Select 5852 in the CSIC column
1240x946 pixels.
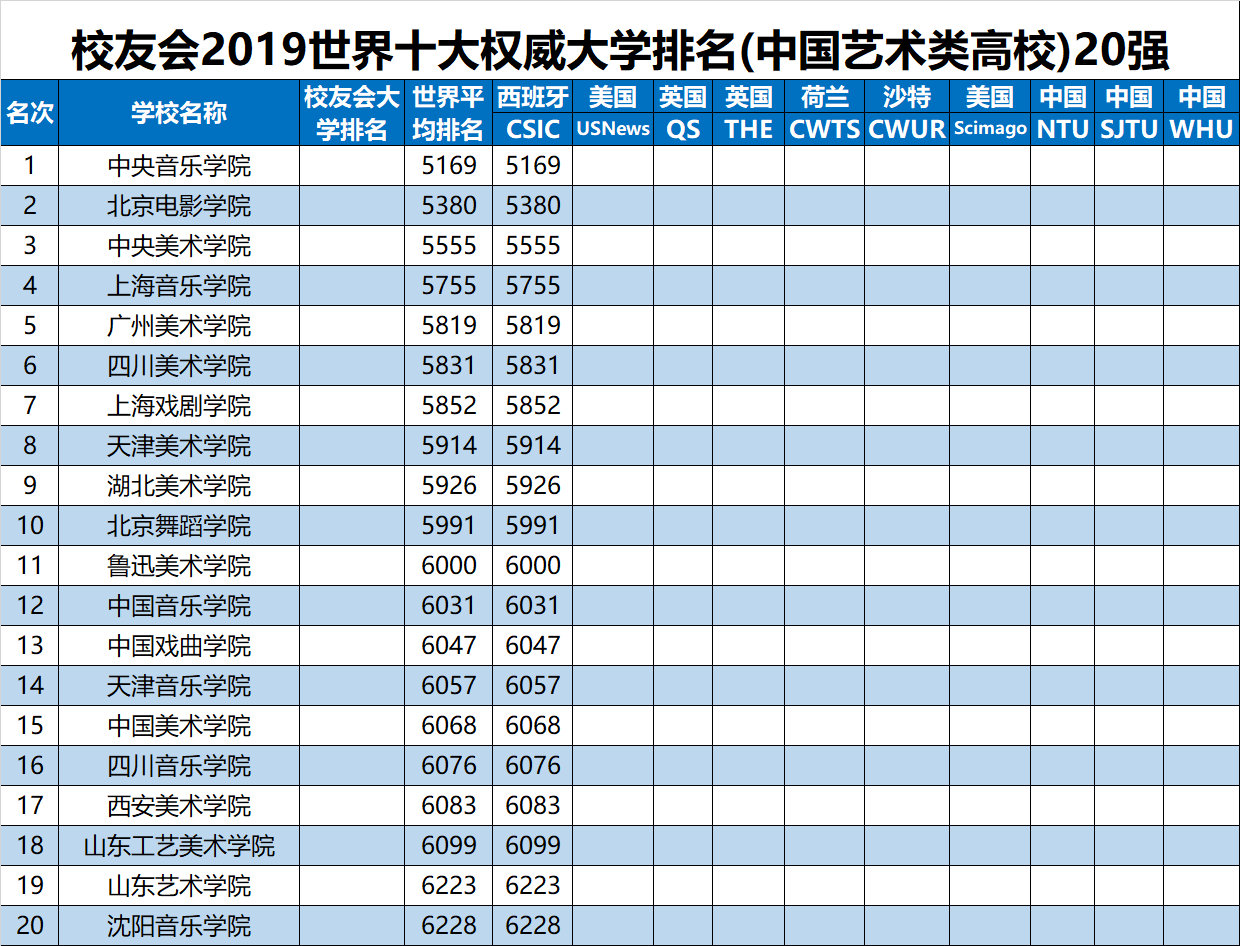click(x=533, y=406)
